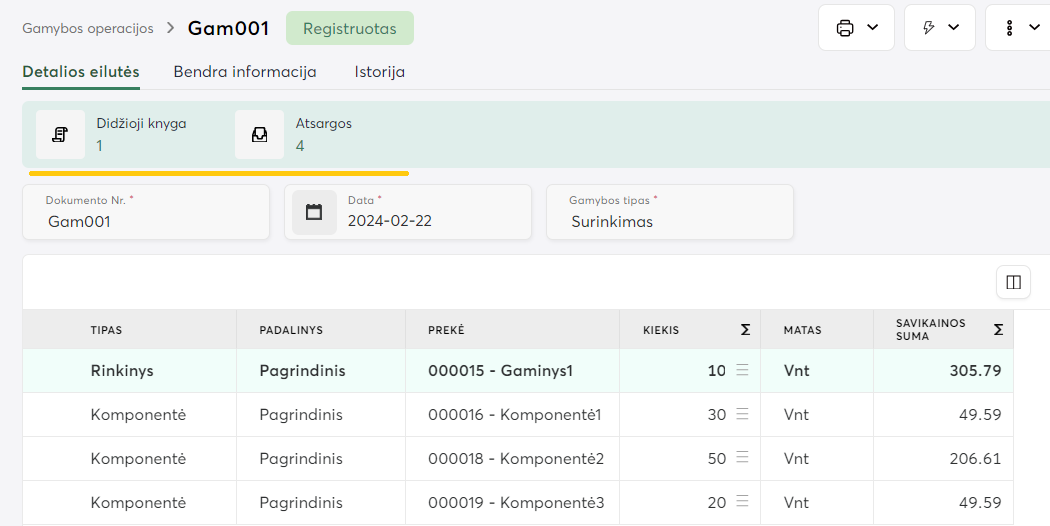Viewport: 1050px width, 526px height.
Task: Open the Istorija tab
Action: point(379,72)
